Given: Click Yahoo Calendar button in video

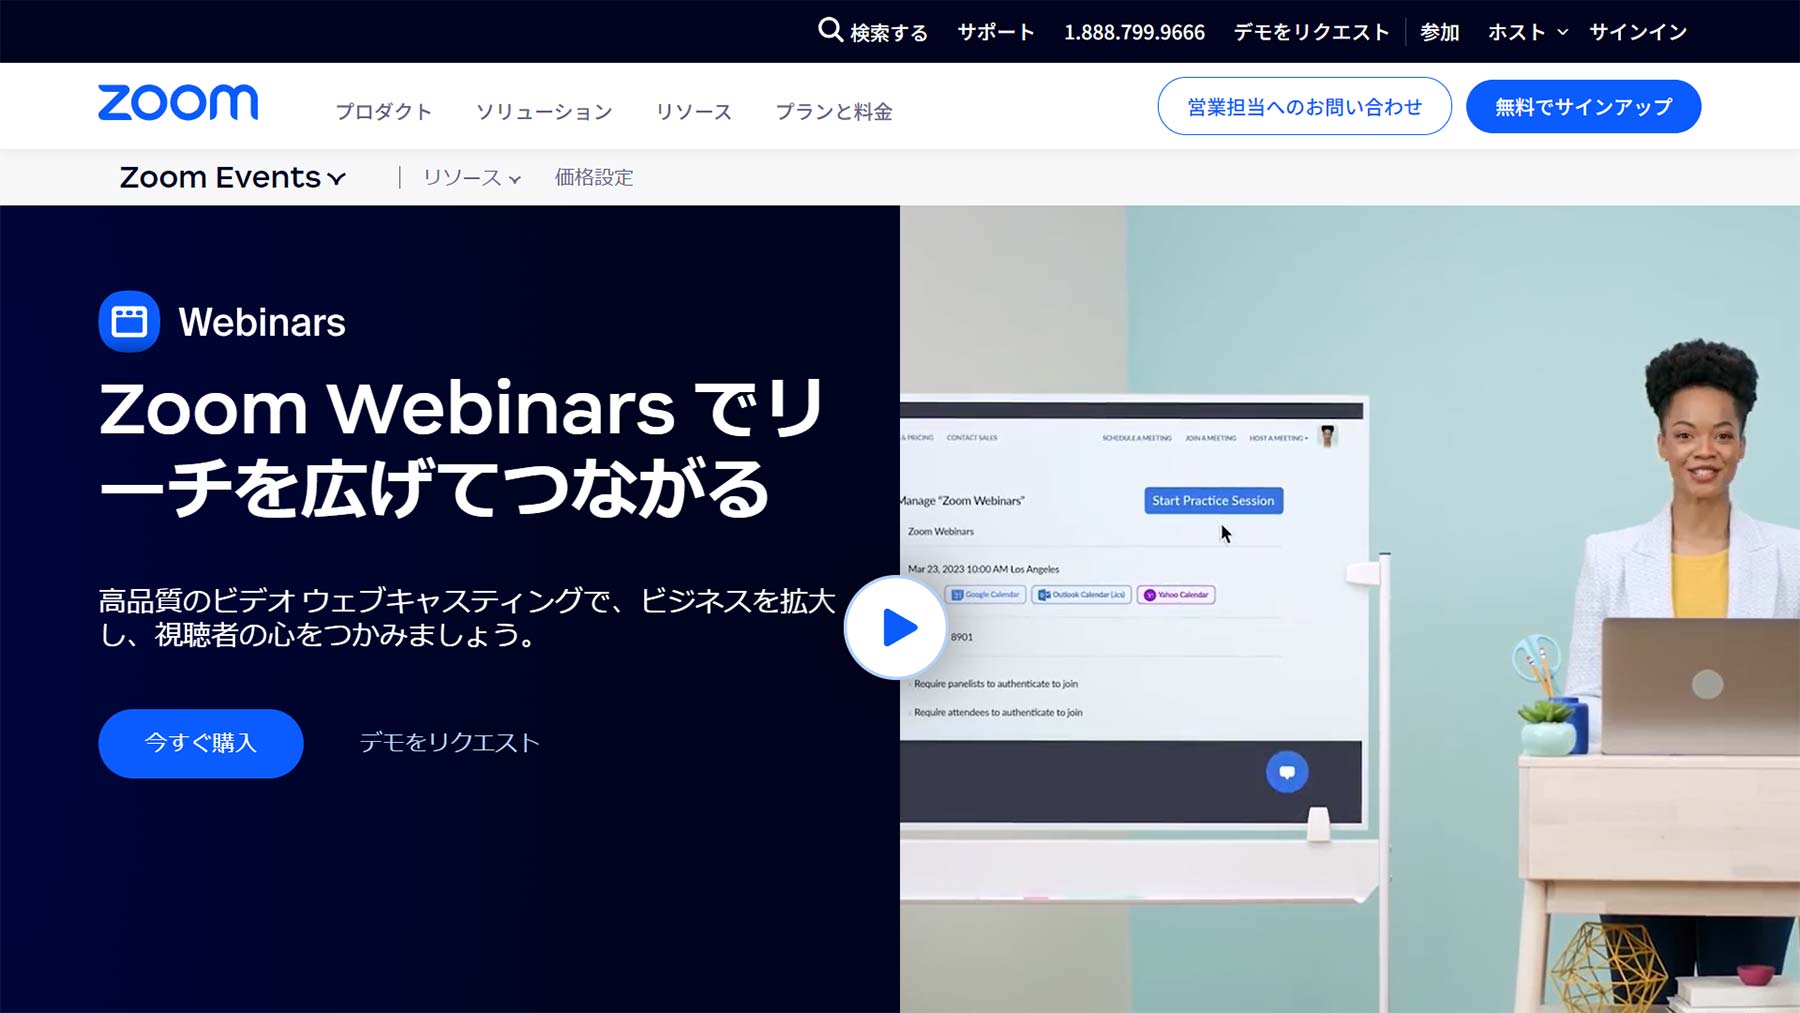Looking at the screenshot, I should click(1176, 594).
